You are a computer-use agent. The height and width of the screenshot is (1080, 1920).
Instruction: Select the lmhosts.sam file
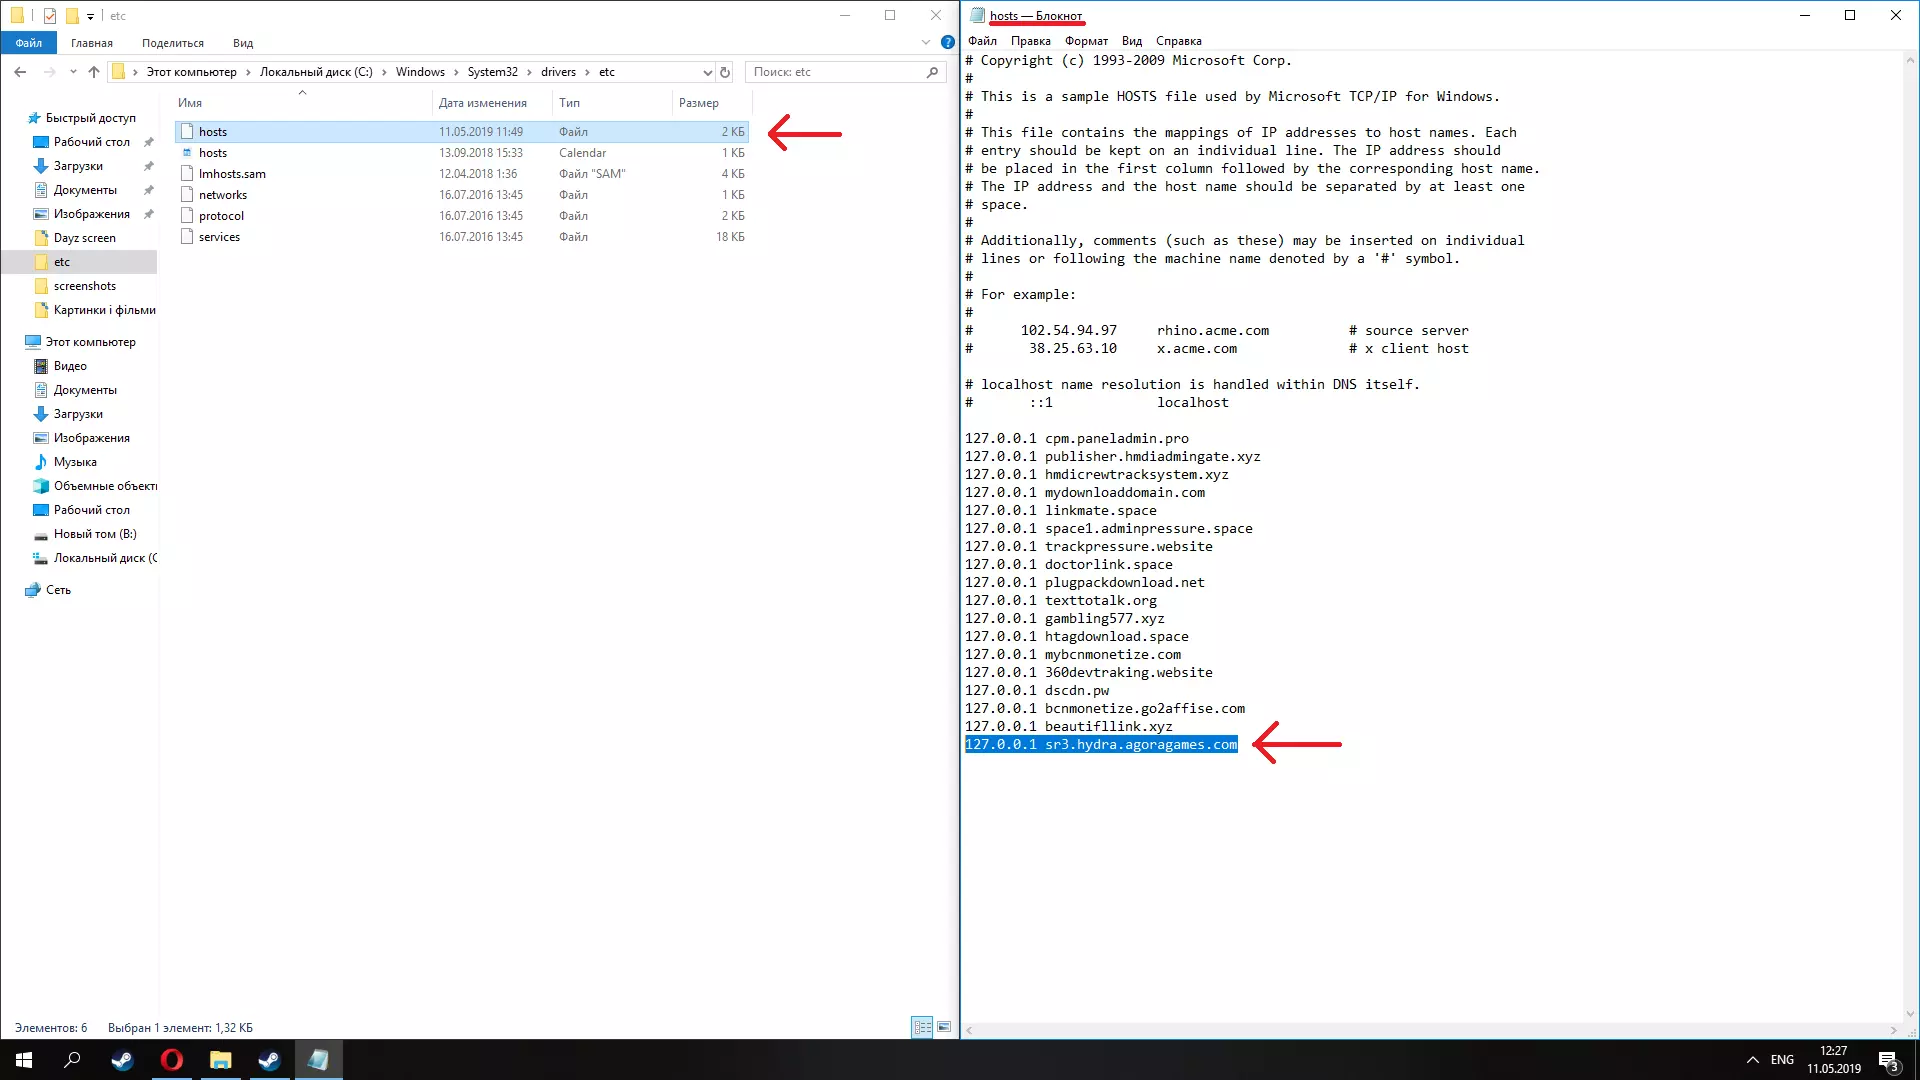point(232,174)
